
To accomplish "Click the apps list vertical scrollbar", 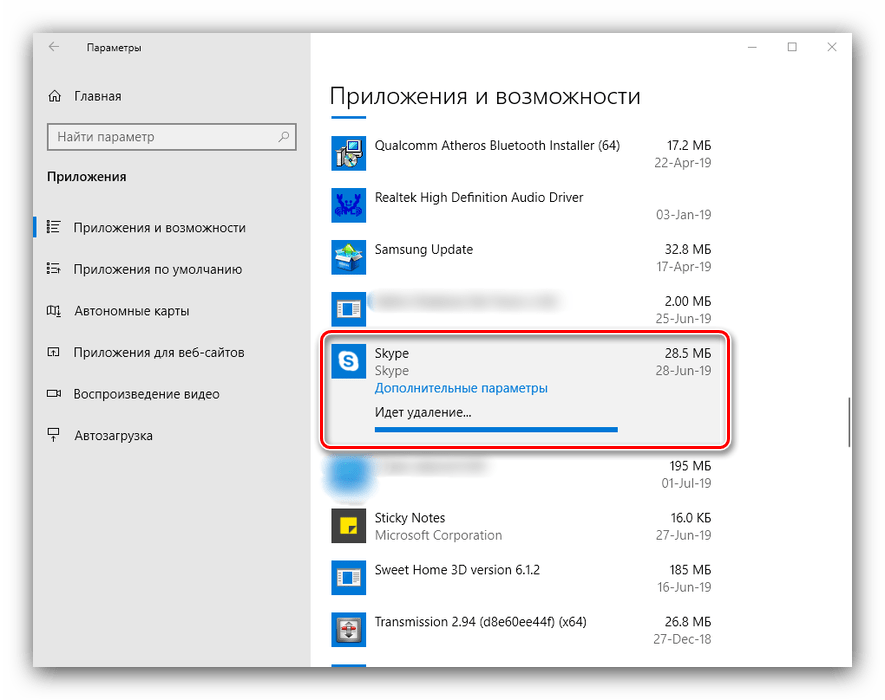I will pyautogui.click(x=849, y=422).
